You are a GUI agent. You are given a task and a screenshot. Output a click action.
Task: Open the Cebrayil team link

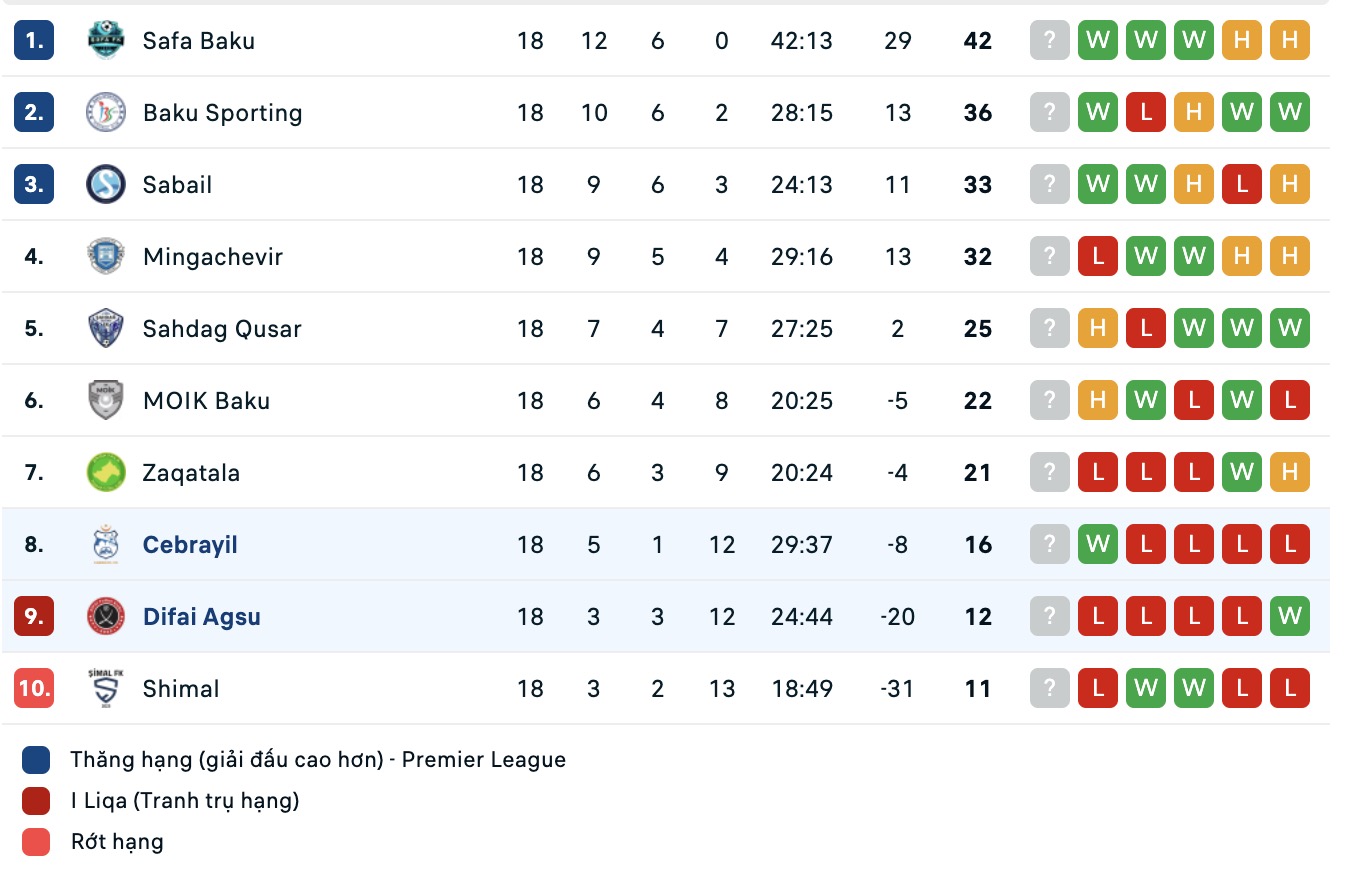click(190, 545)
